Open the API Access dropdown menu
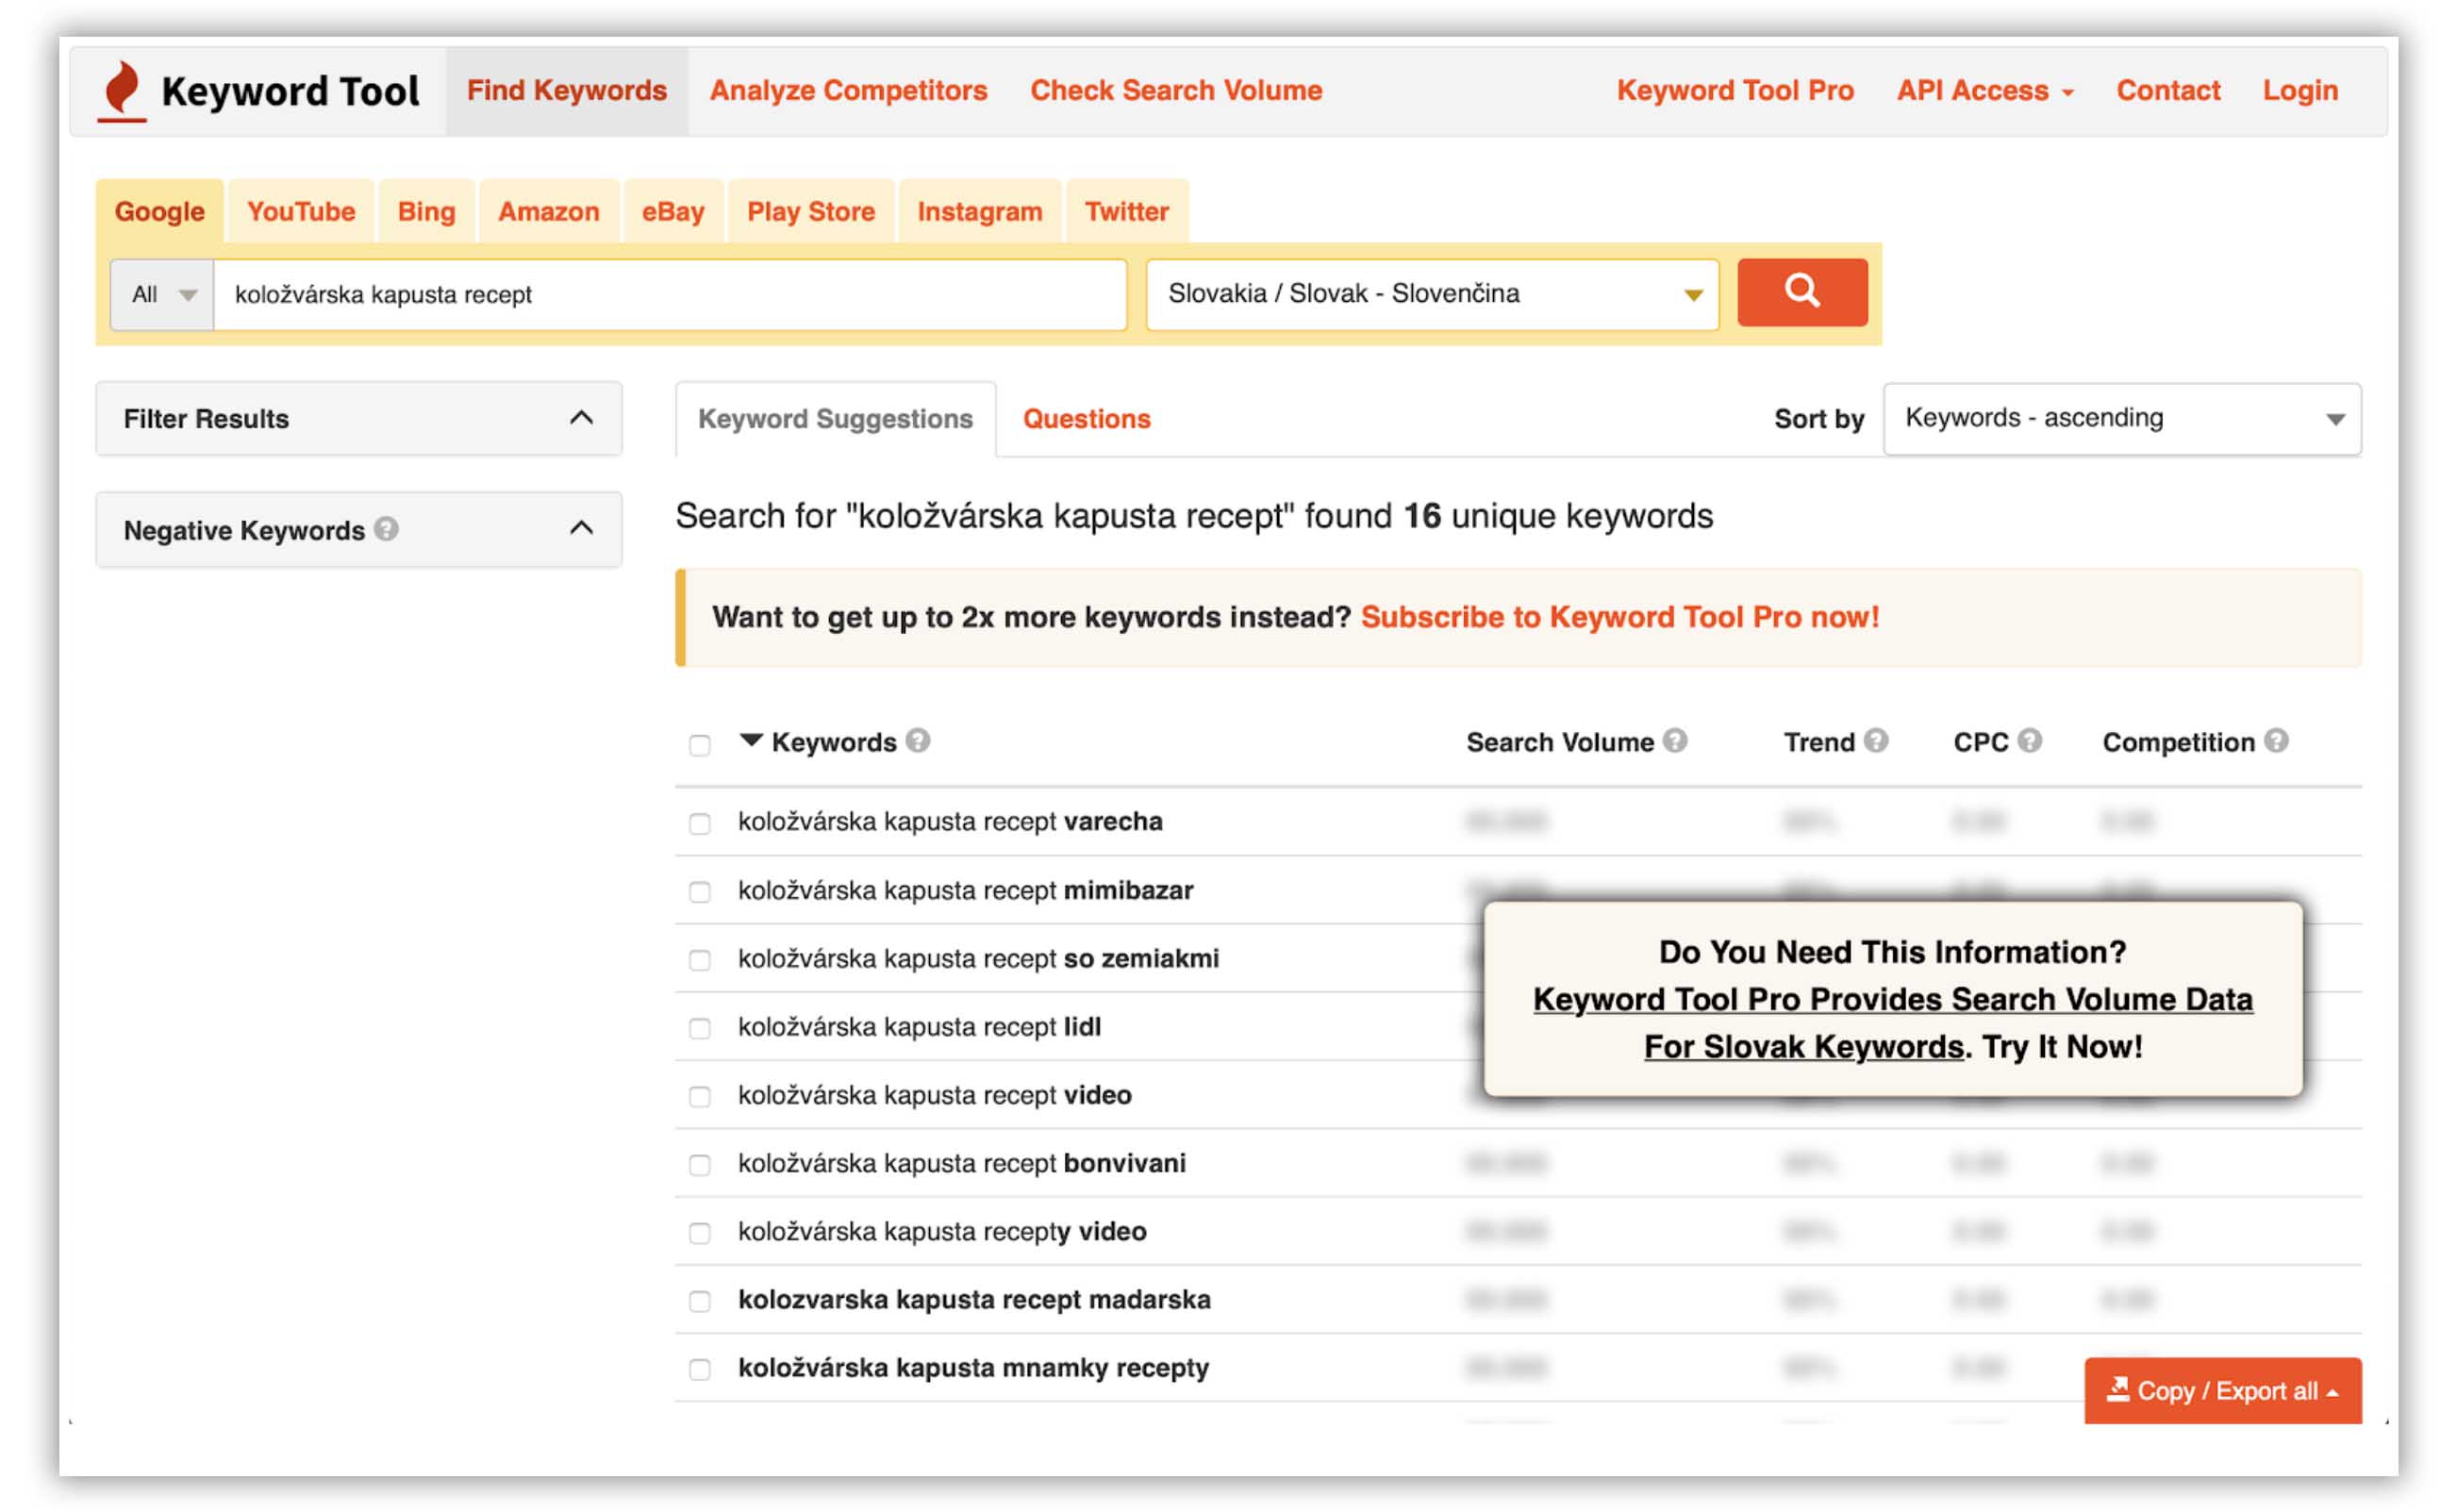Screen dimensions: 2457x1512 pos(1985,90)
